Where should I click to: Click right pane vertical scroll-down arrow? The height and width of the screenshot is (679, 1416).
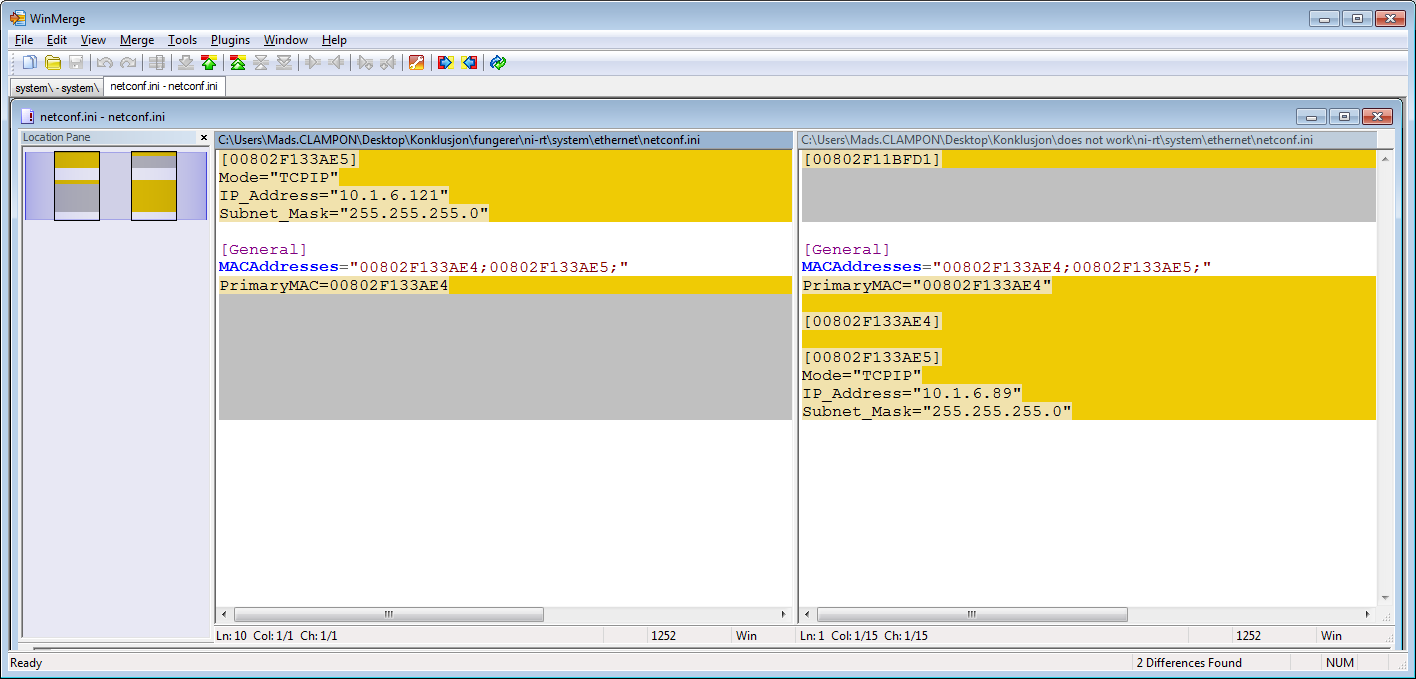[x=1385, y=598]
